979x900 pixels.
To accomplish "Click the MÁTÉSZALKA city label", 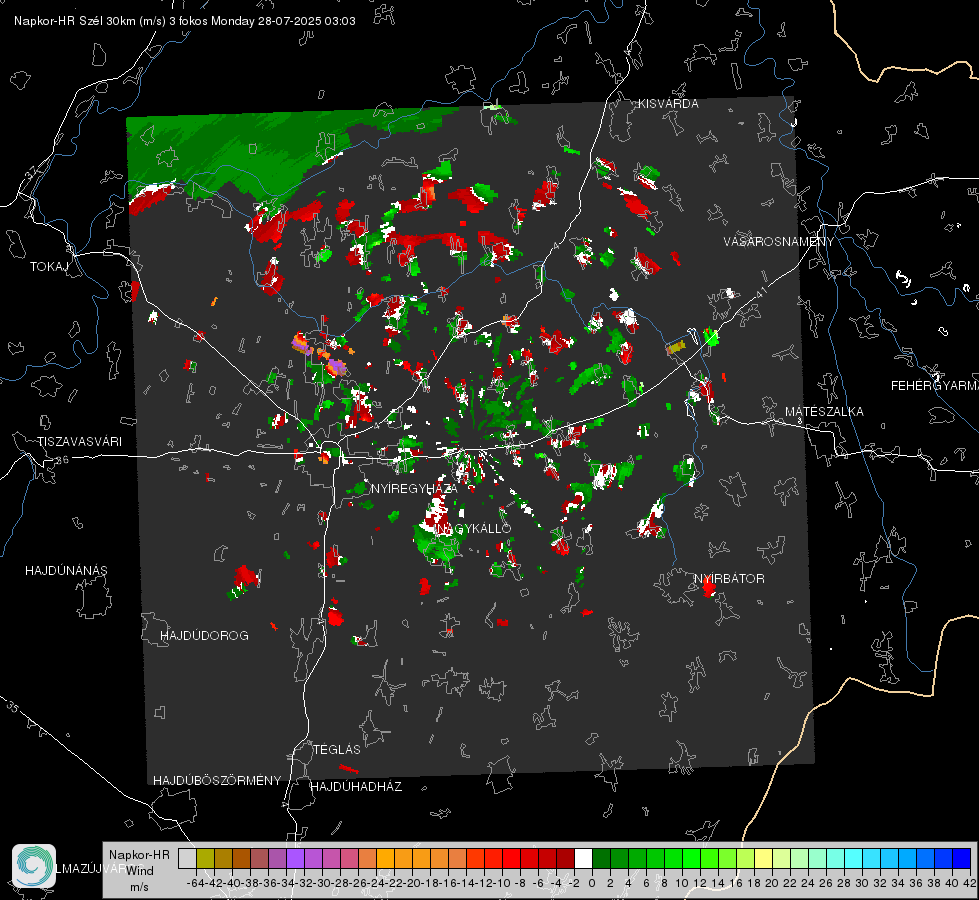I will 824,412.
